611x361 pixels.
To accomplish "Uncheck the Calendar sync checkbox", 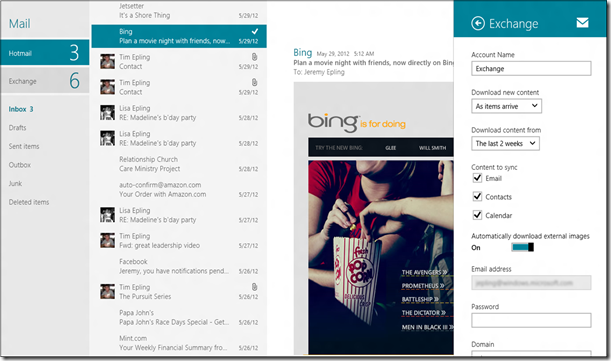I will coord(477,215).
